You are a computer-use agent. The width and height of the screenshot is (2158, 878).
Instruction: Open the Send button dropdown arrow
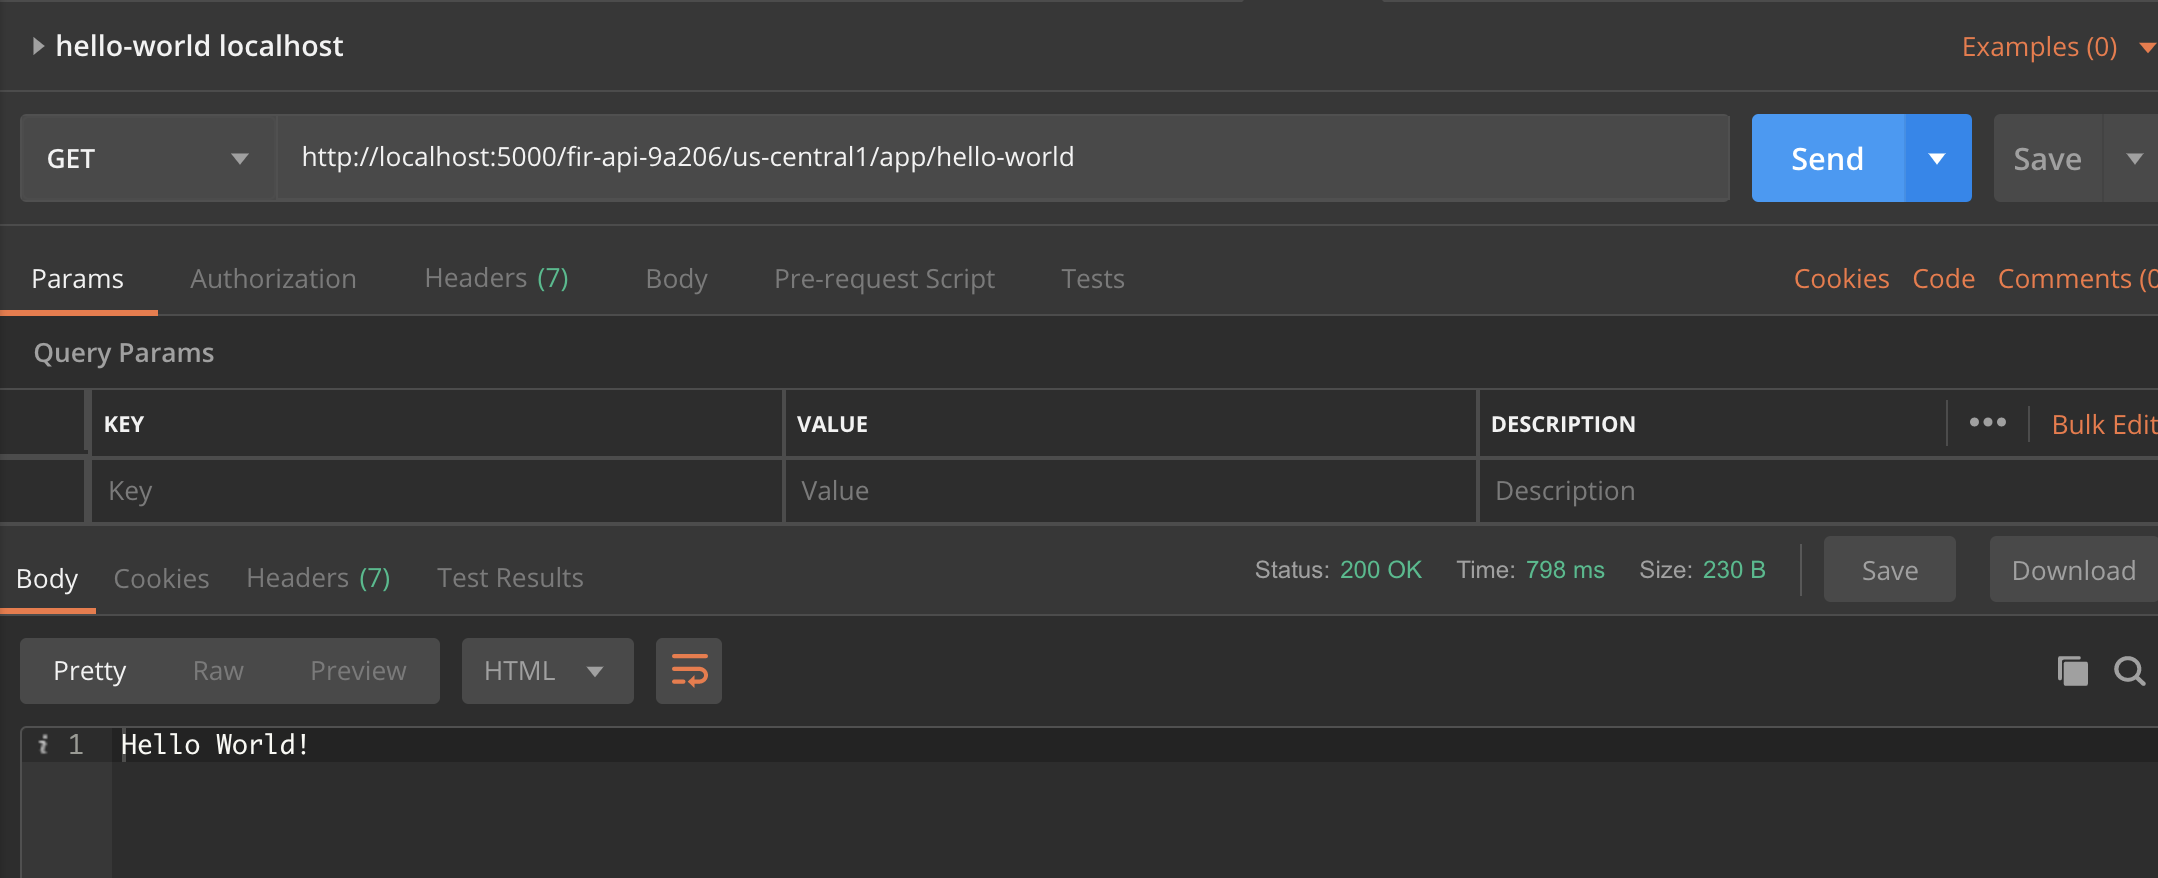tap(1937, 159)
